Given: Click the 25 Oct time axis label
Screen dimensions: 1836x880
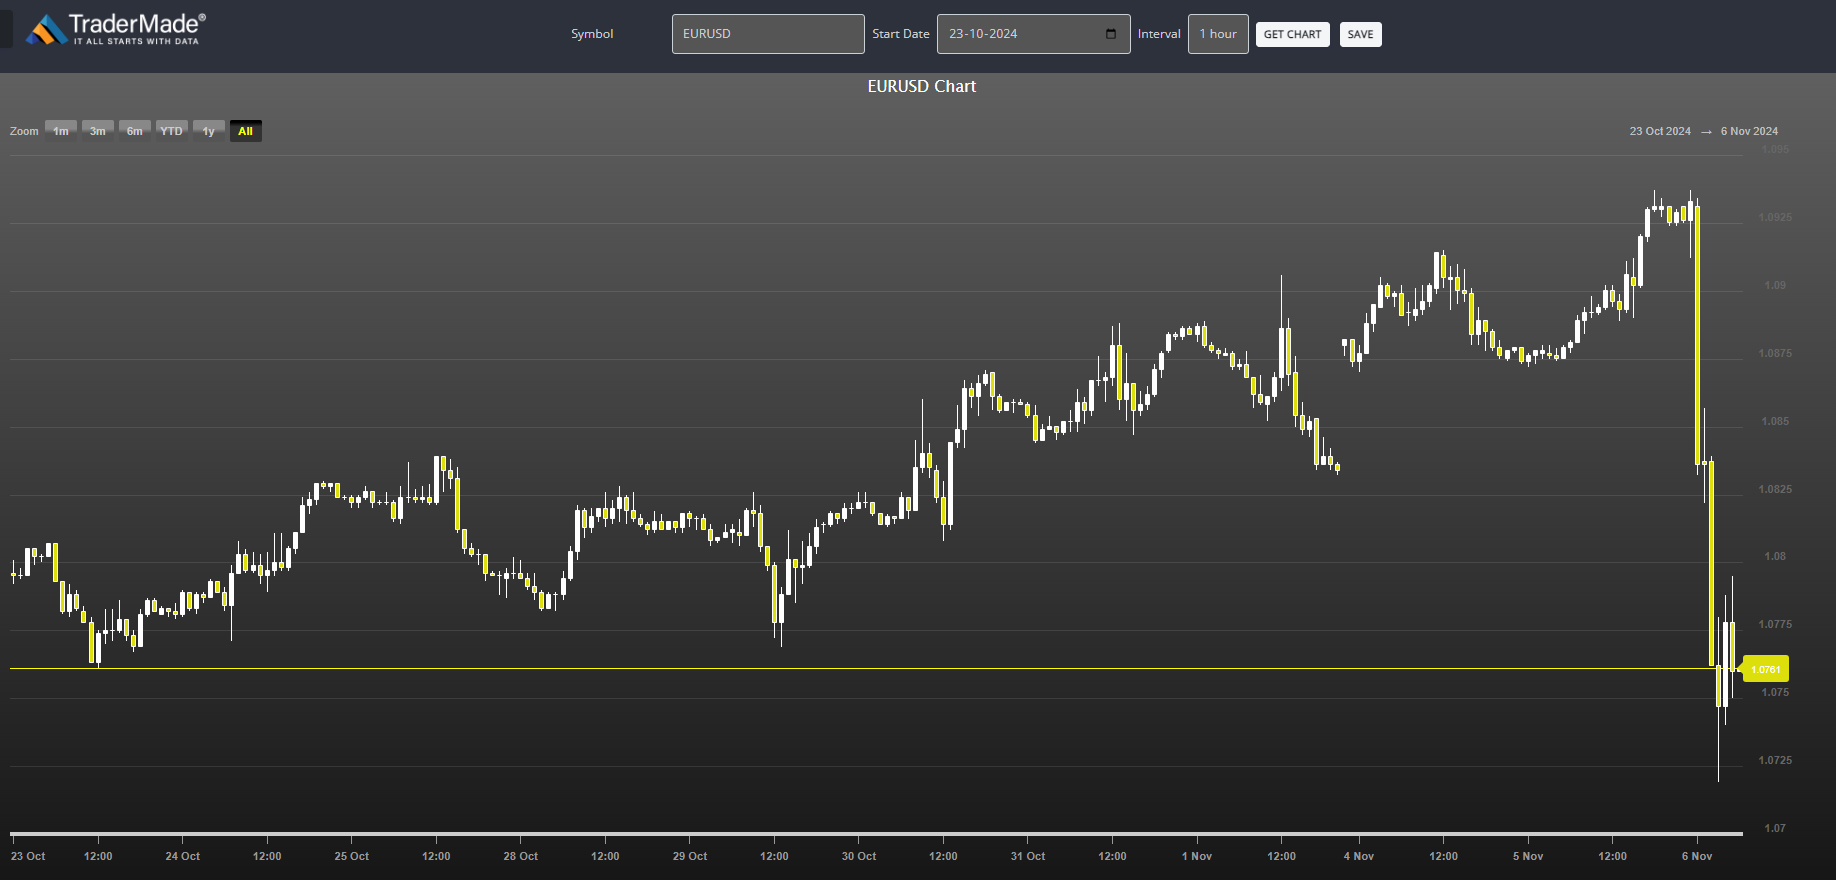Looking at the screenshot, I should (352, 856).
